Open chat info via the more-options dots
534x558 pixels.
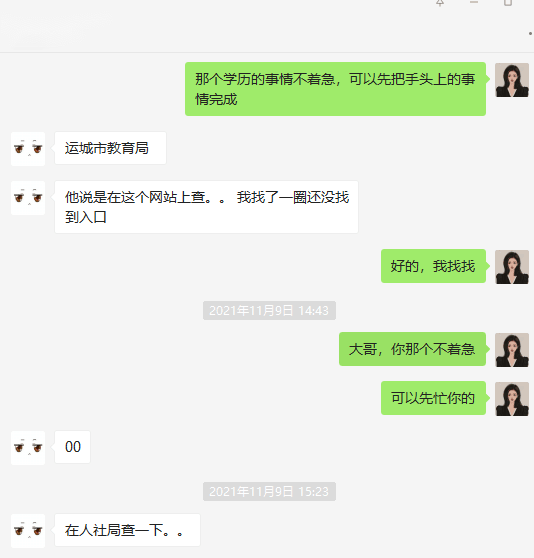click(x=530, y=33)
